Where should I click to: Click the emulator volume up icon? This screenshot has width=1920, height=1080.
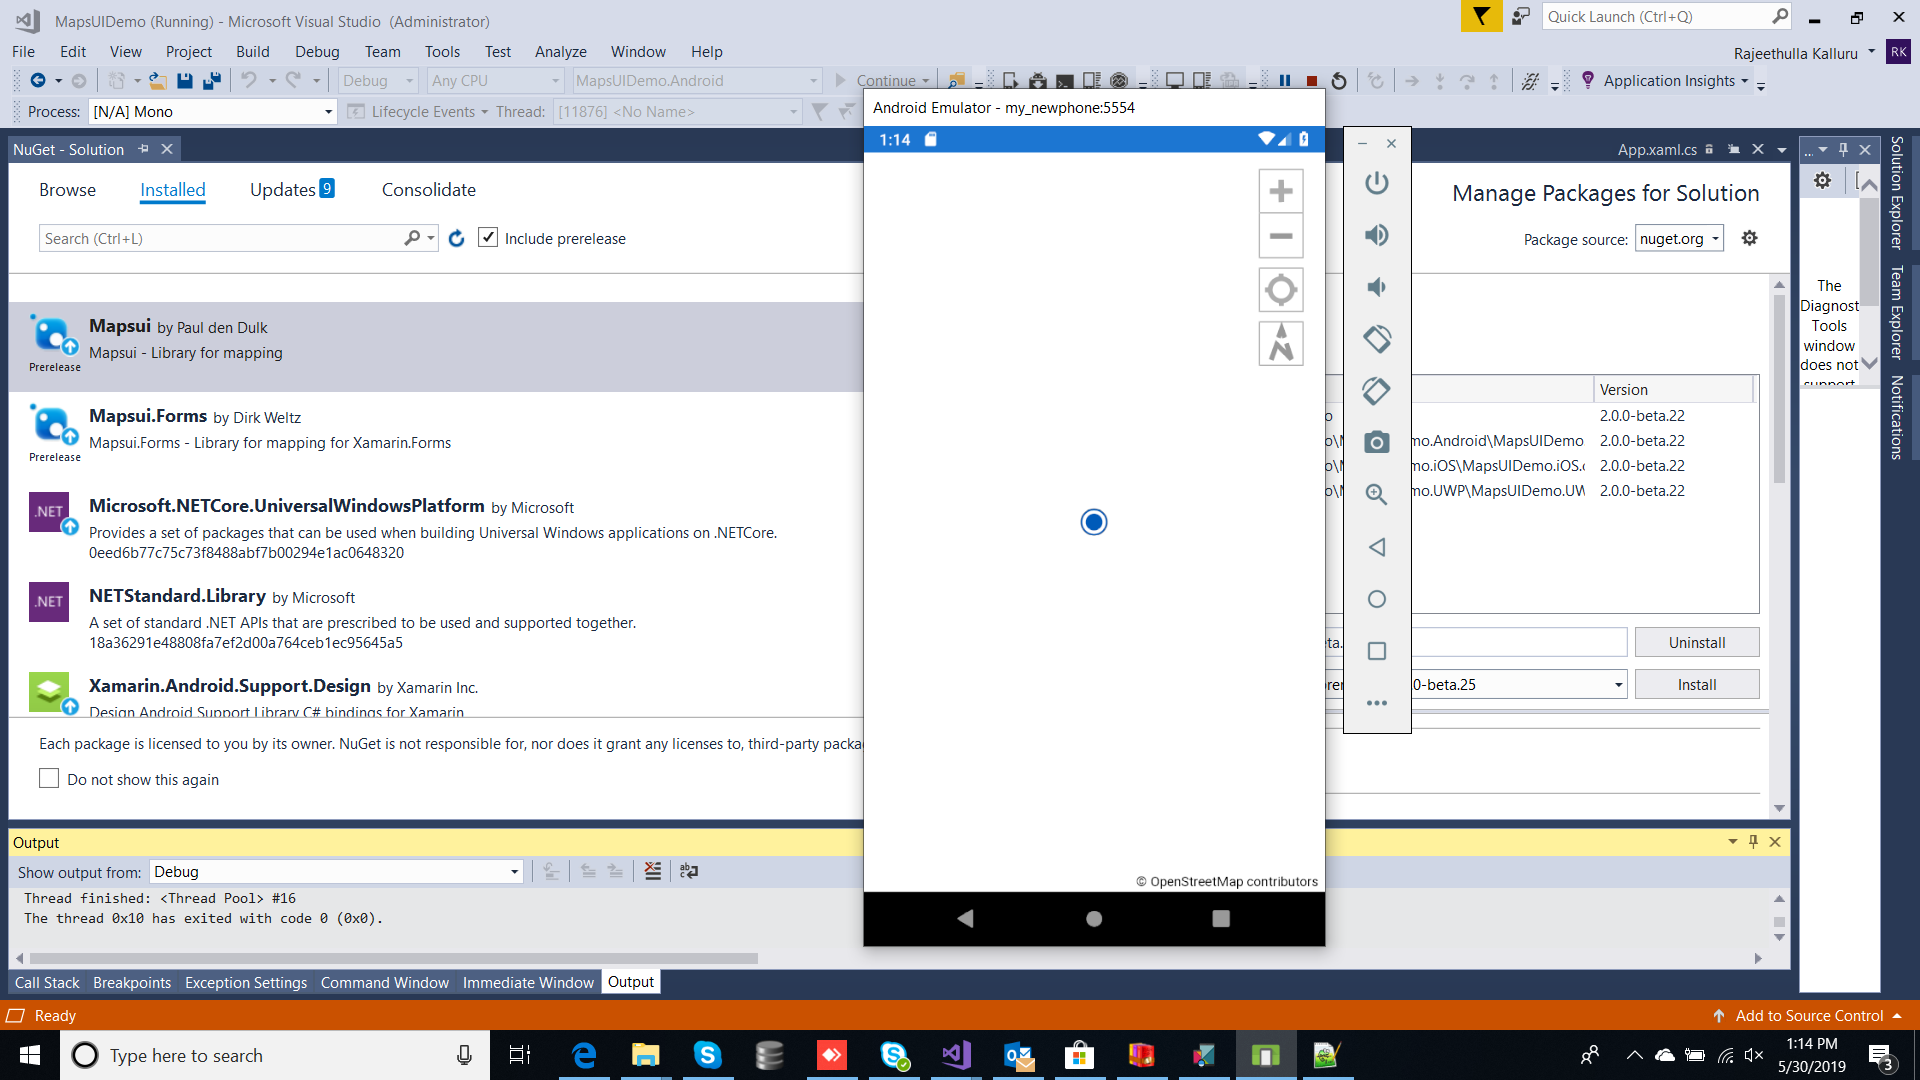click(1377, 235)
